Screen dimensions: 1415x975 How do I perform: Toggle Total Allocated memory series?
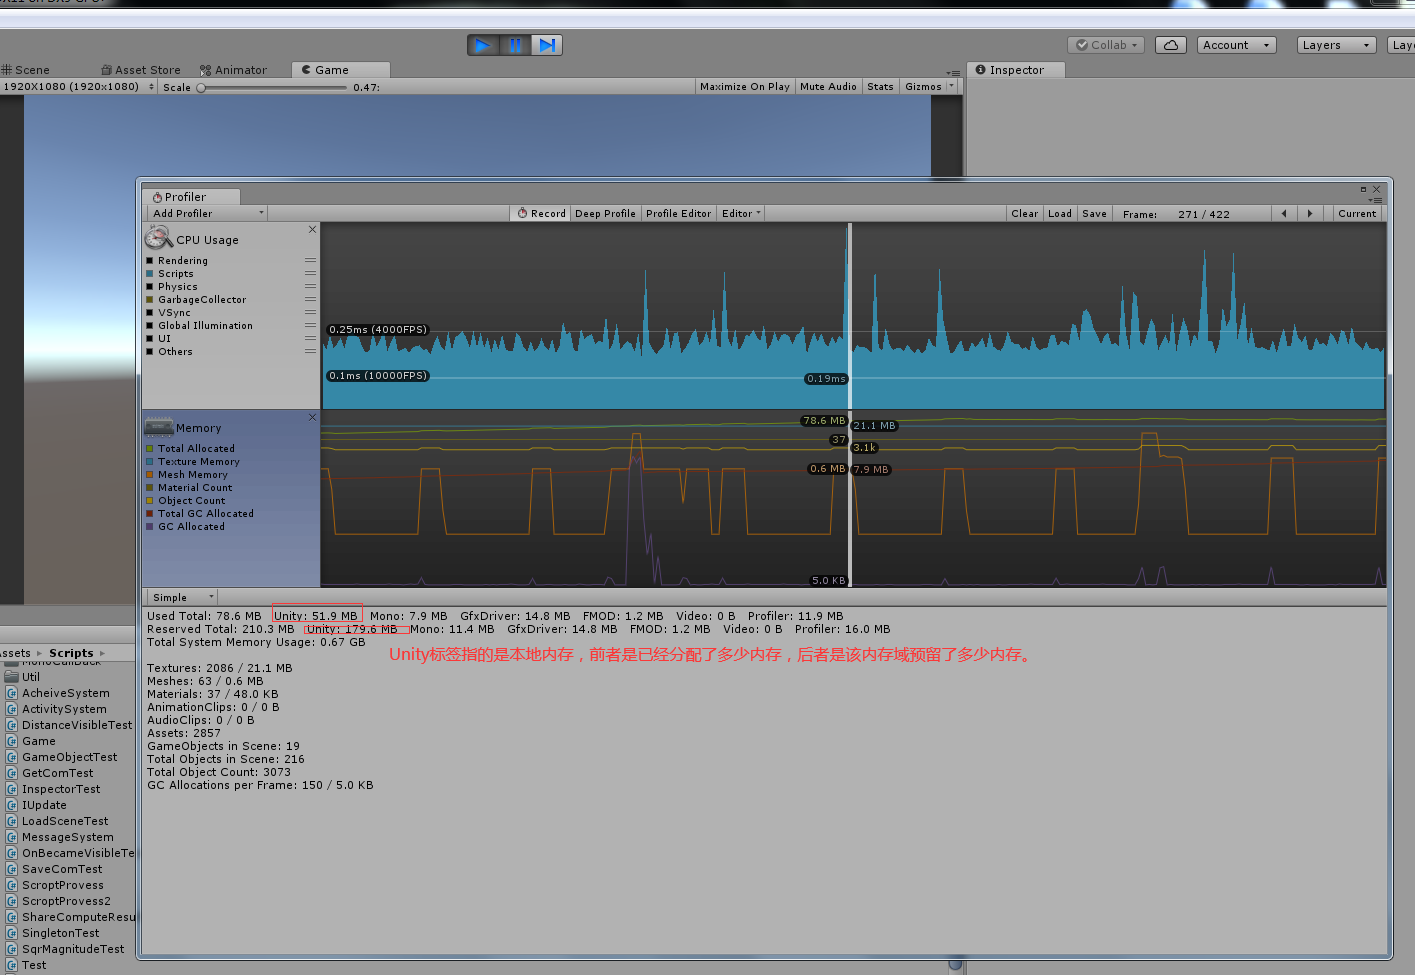(150, 449)
